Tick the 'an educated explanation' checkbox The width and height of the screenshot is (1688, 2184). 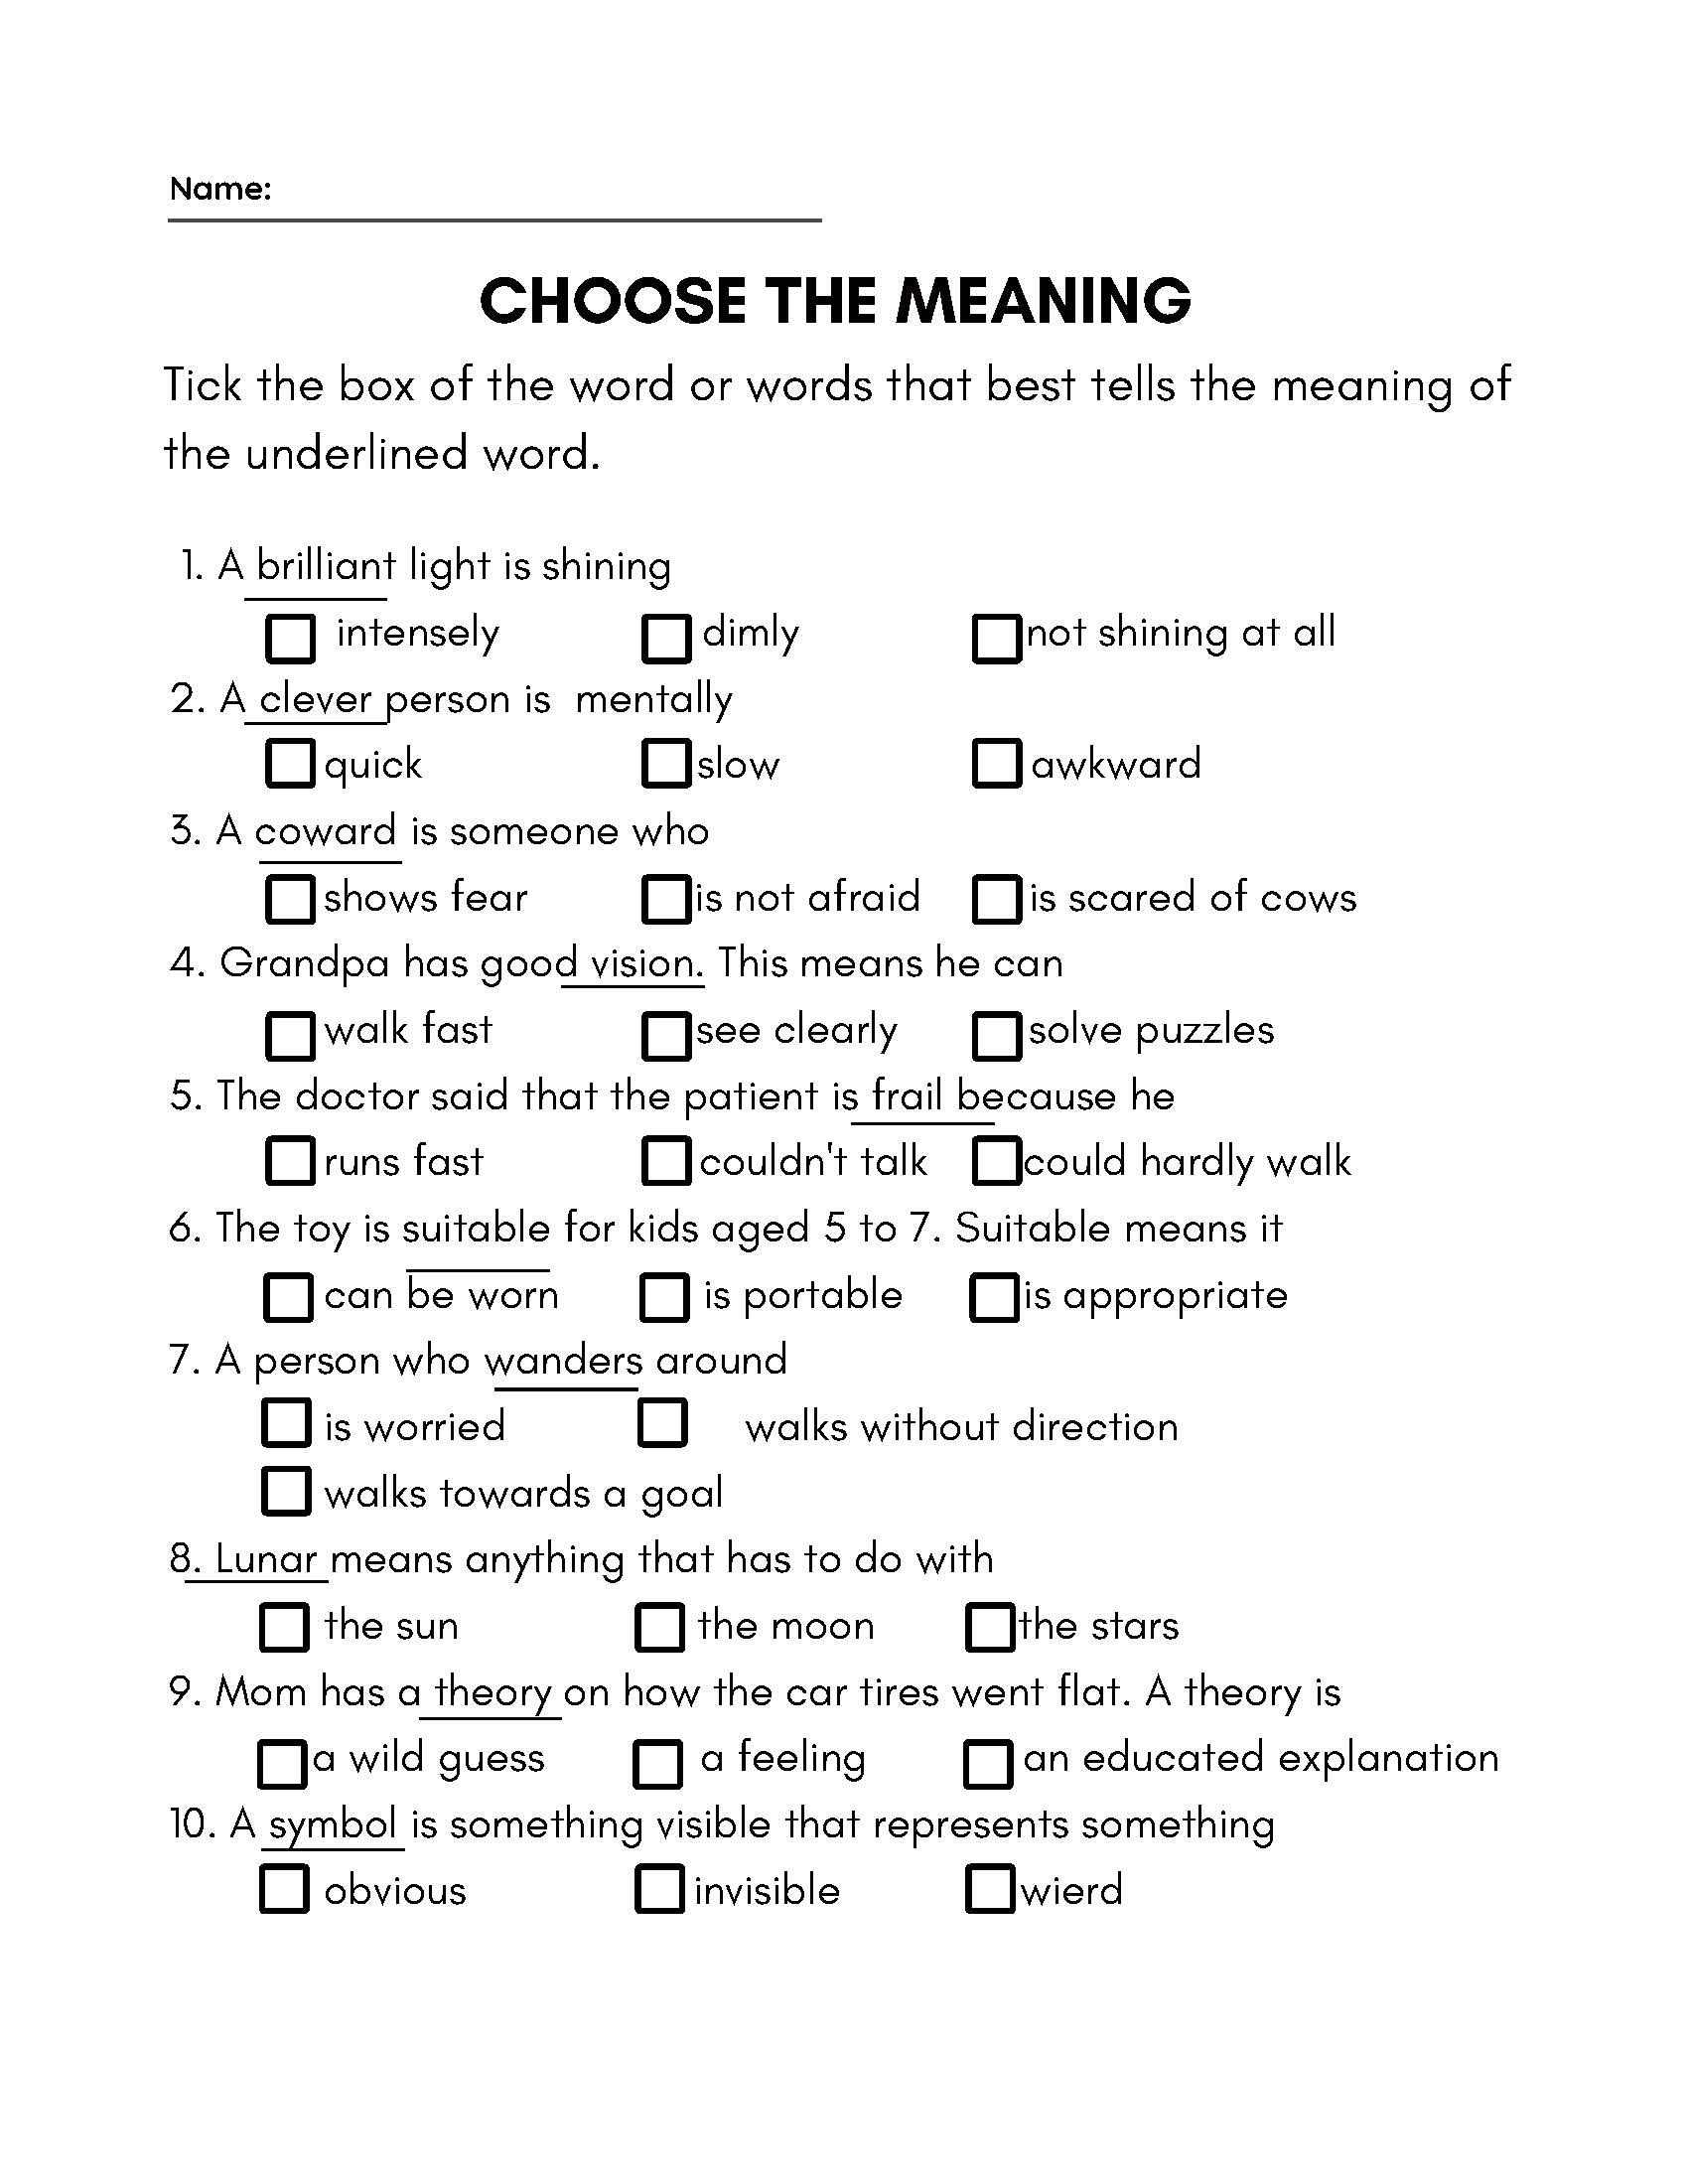tap(988, 1763)
